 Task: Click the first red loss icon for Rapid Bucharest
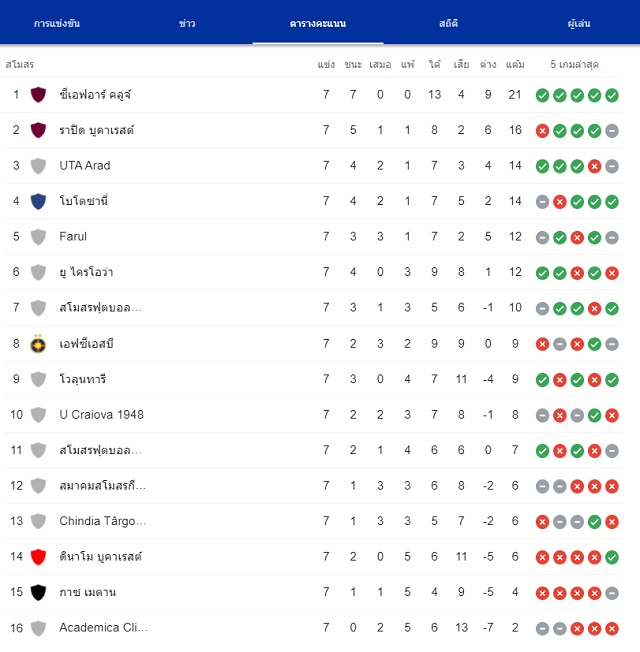point(542,131)
